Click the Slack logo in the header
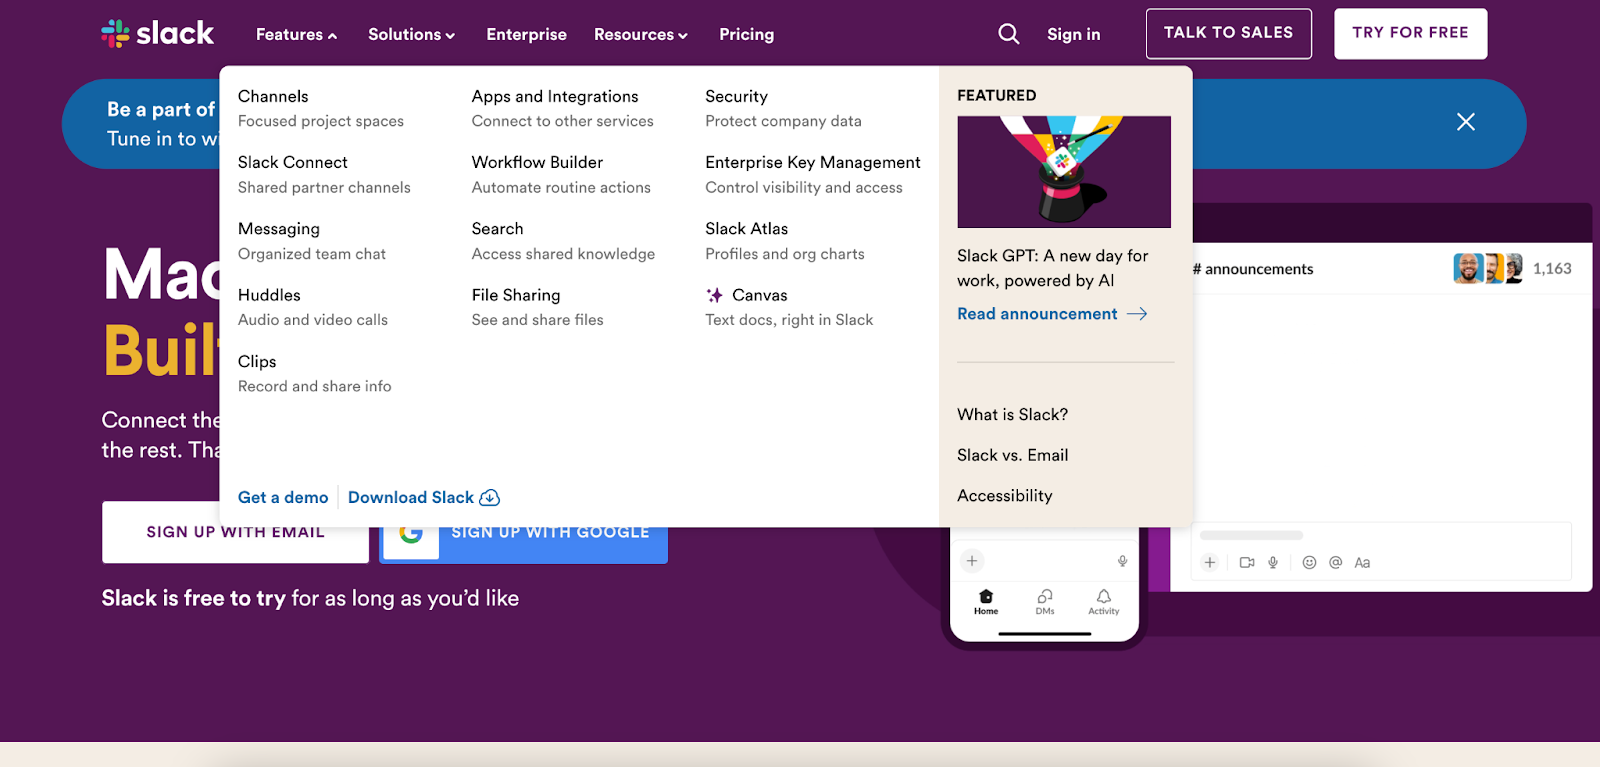This screenshot has height=767, width=1600. coord(157,34)
